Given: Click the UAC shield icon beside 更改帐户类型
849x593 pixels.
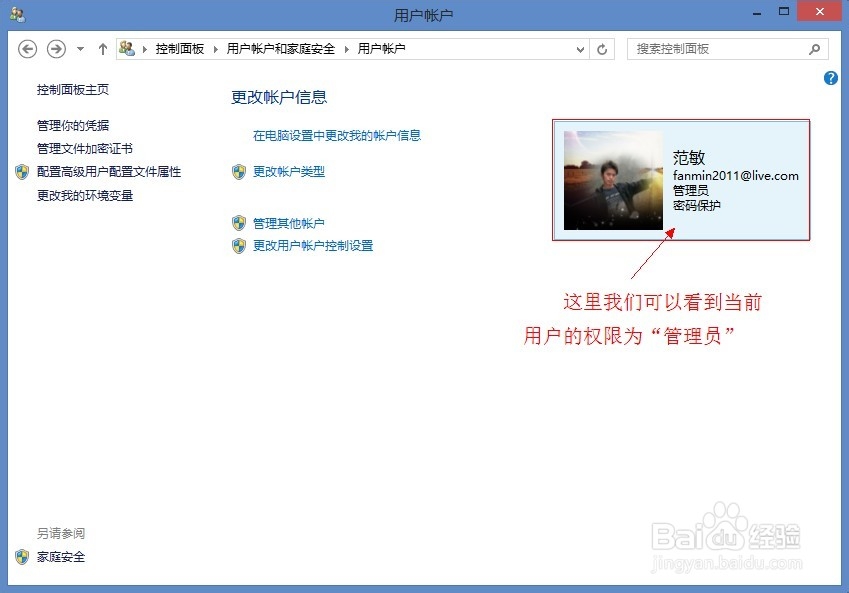Looking at the screenshot, I should [x=238, y=170].
